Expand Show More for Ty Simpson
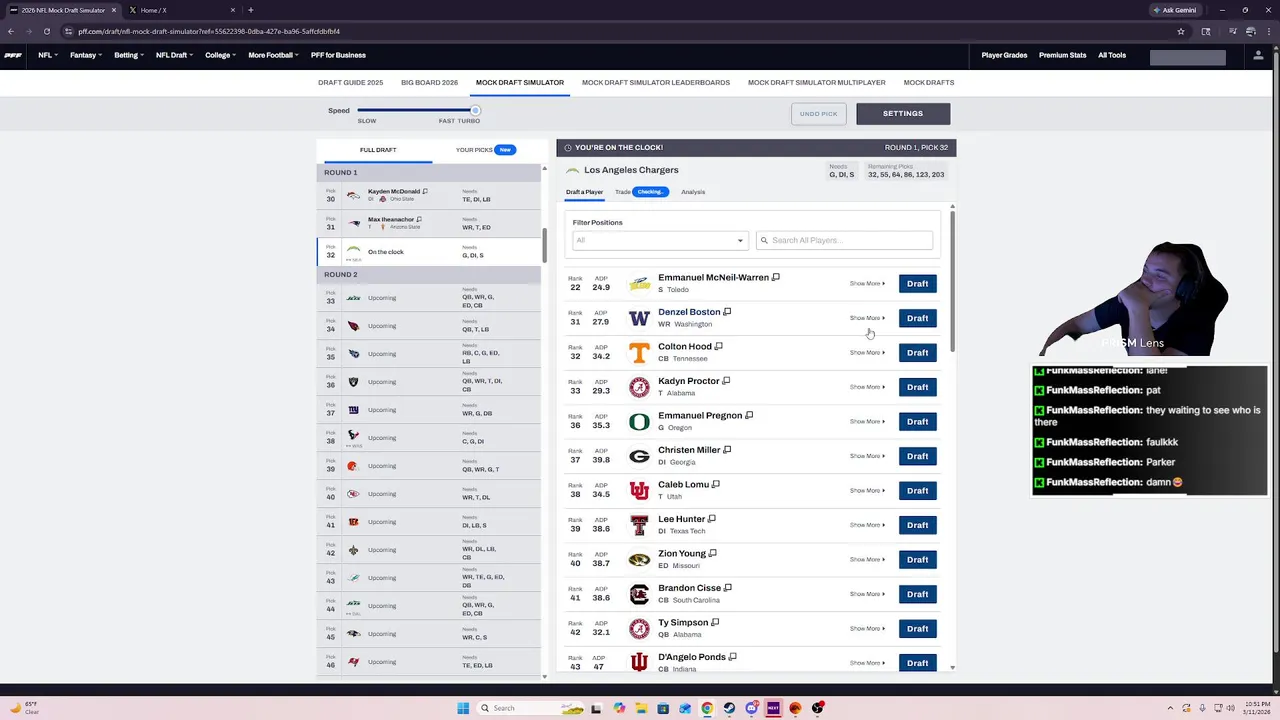The width and height of the screenshot is (1280, 720). (x=867, y=629)
